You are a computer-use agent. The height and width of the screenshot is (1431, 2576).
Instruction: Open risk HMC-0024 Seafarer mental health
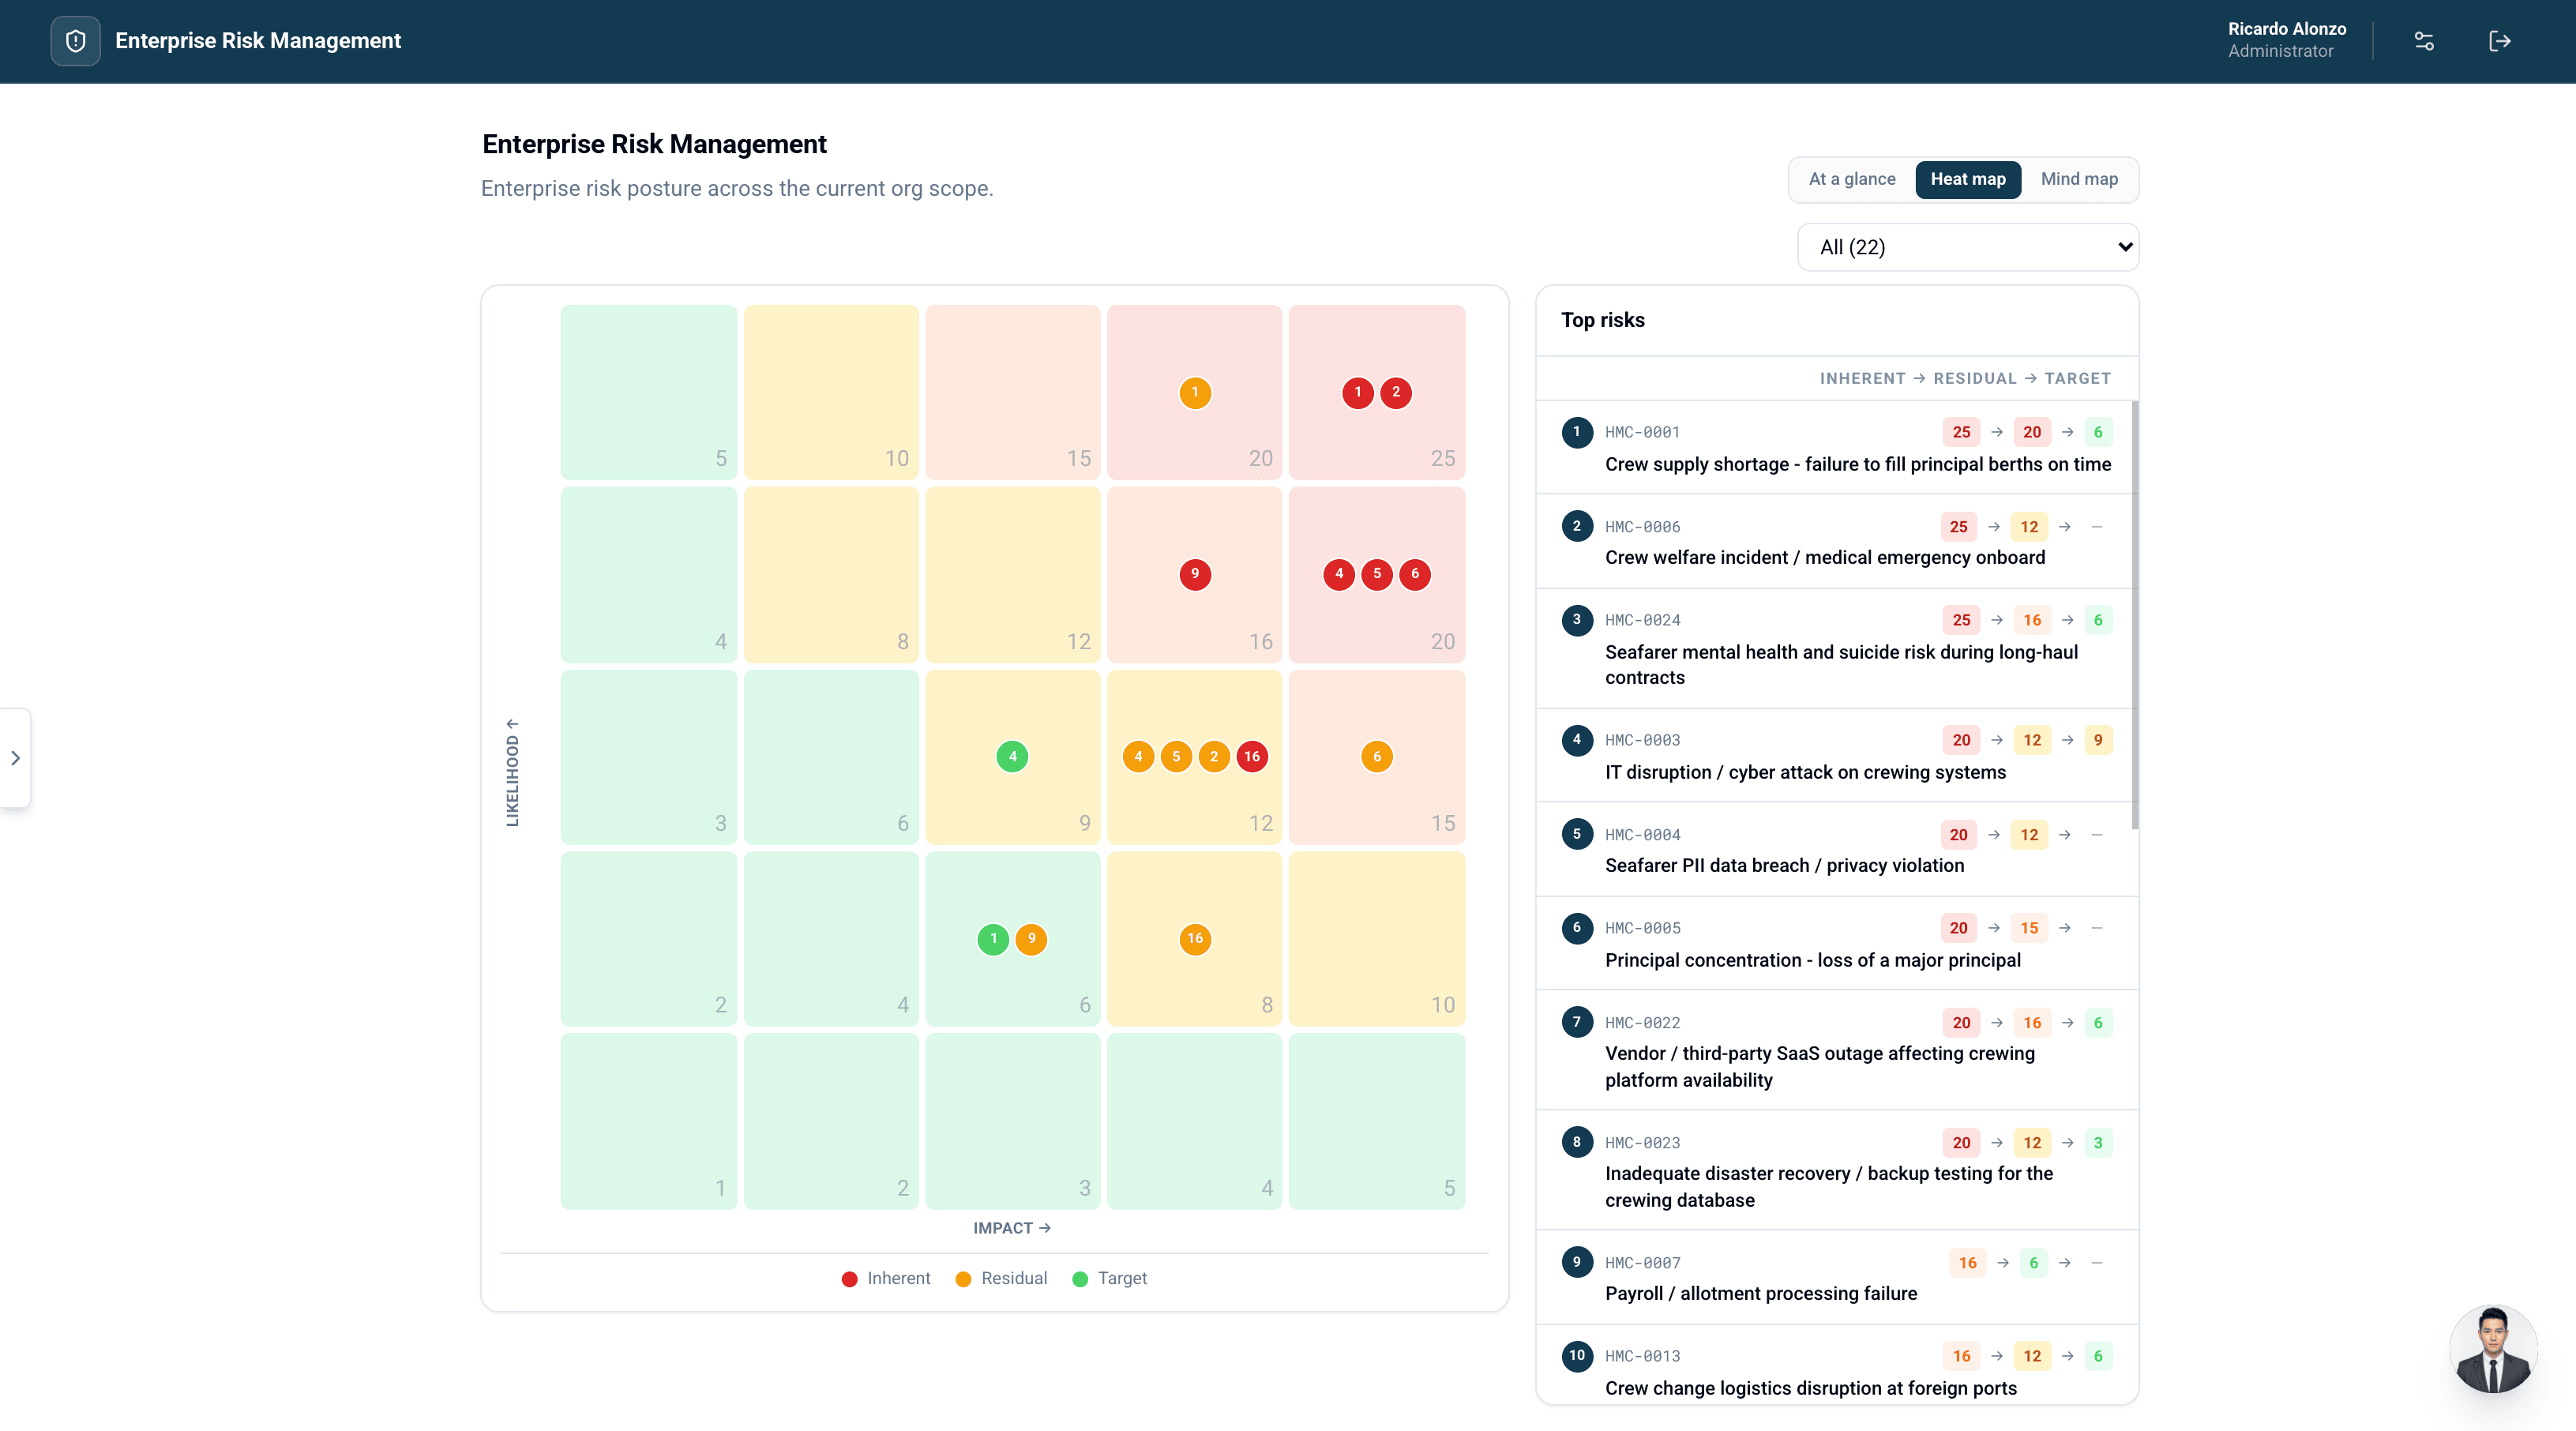click(1836, 648)
